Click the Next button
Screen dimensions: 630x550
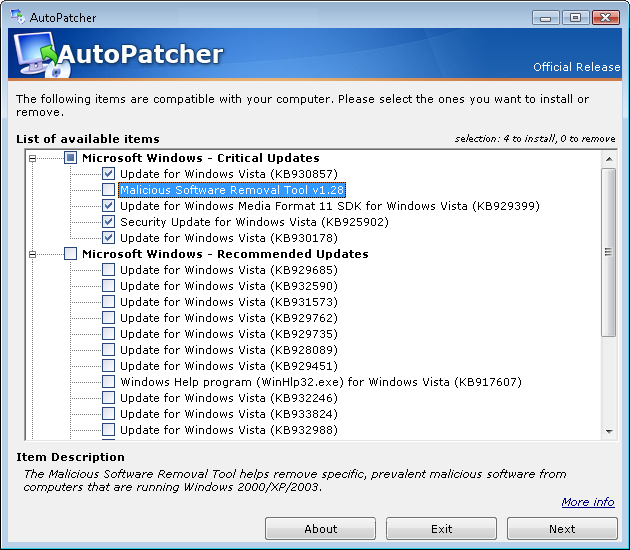pyautogui.click(x=562, y=529)
